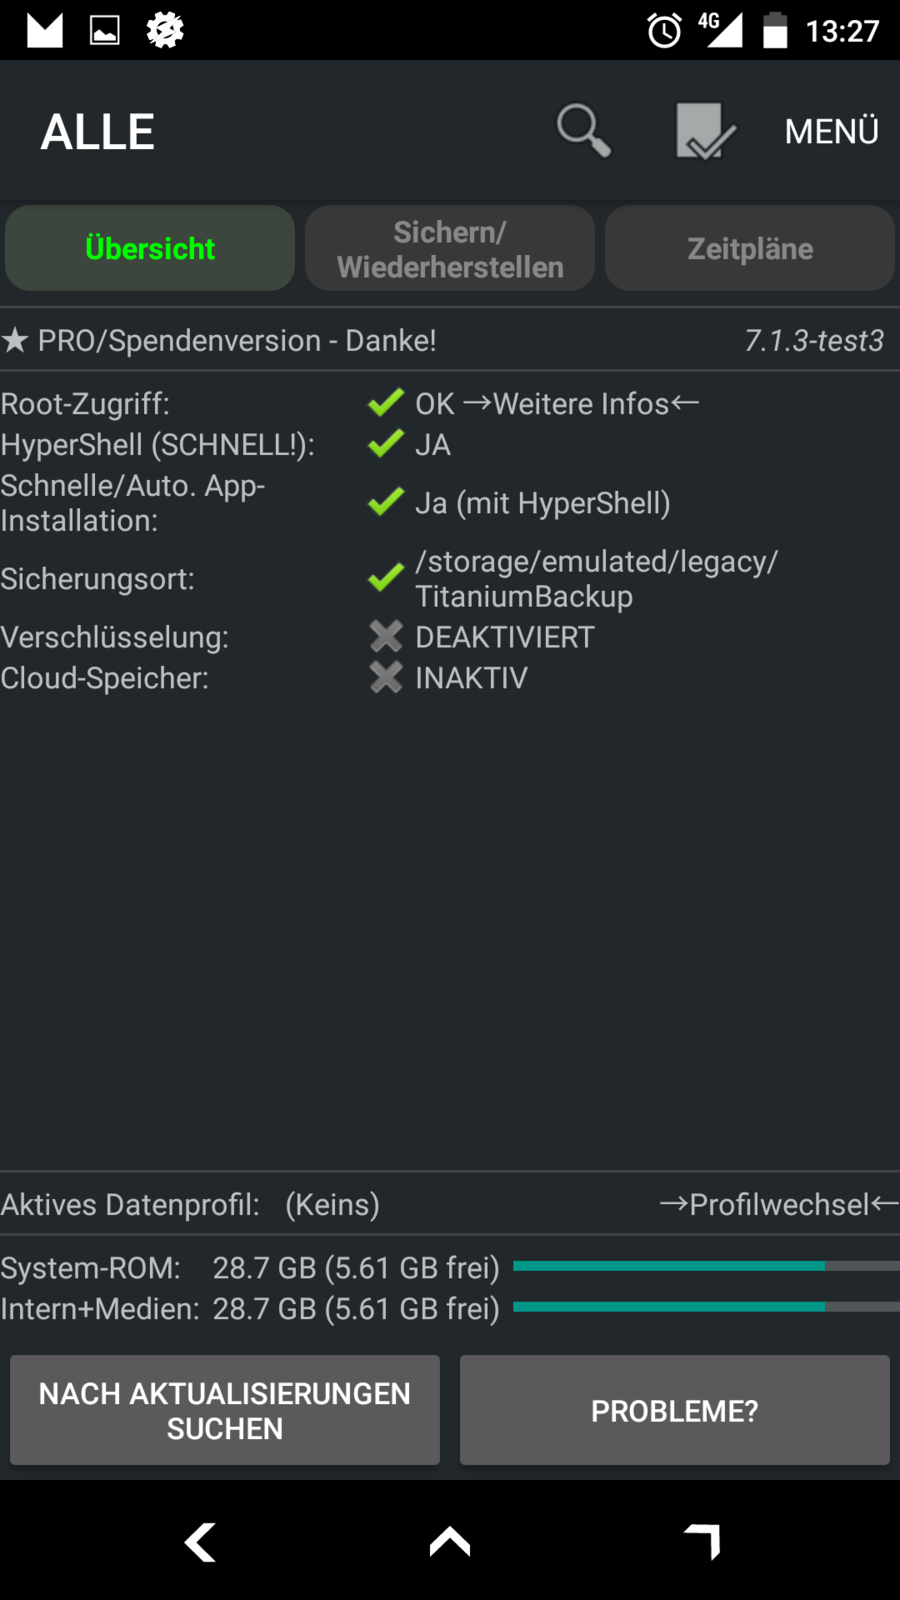Tap the Weitere Infos link
900x1600 pixels.
580,404
